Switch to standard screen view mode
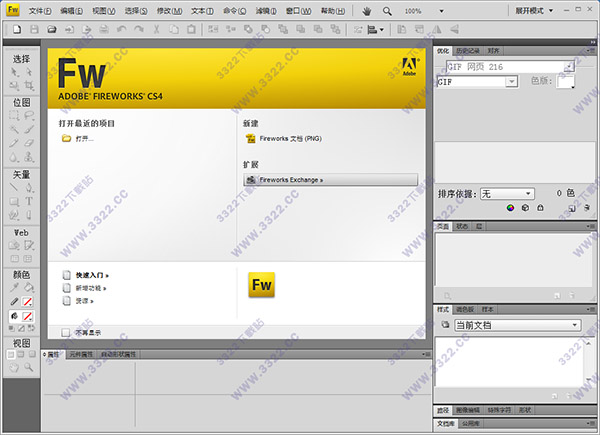The image size is (600, 435). pos(11,355)
